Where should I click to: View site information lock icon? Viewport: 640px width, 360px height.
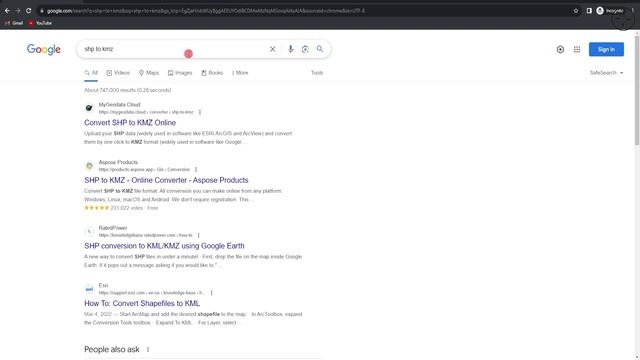pos(42,11)
